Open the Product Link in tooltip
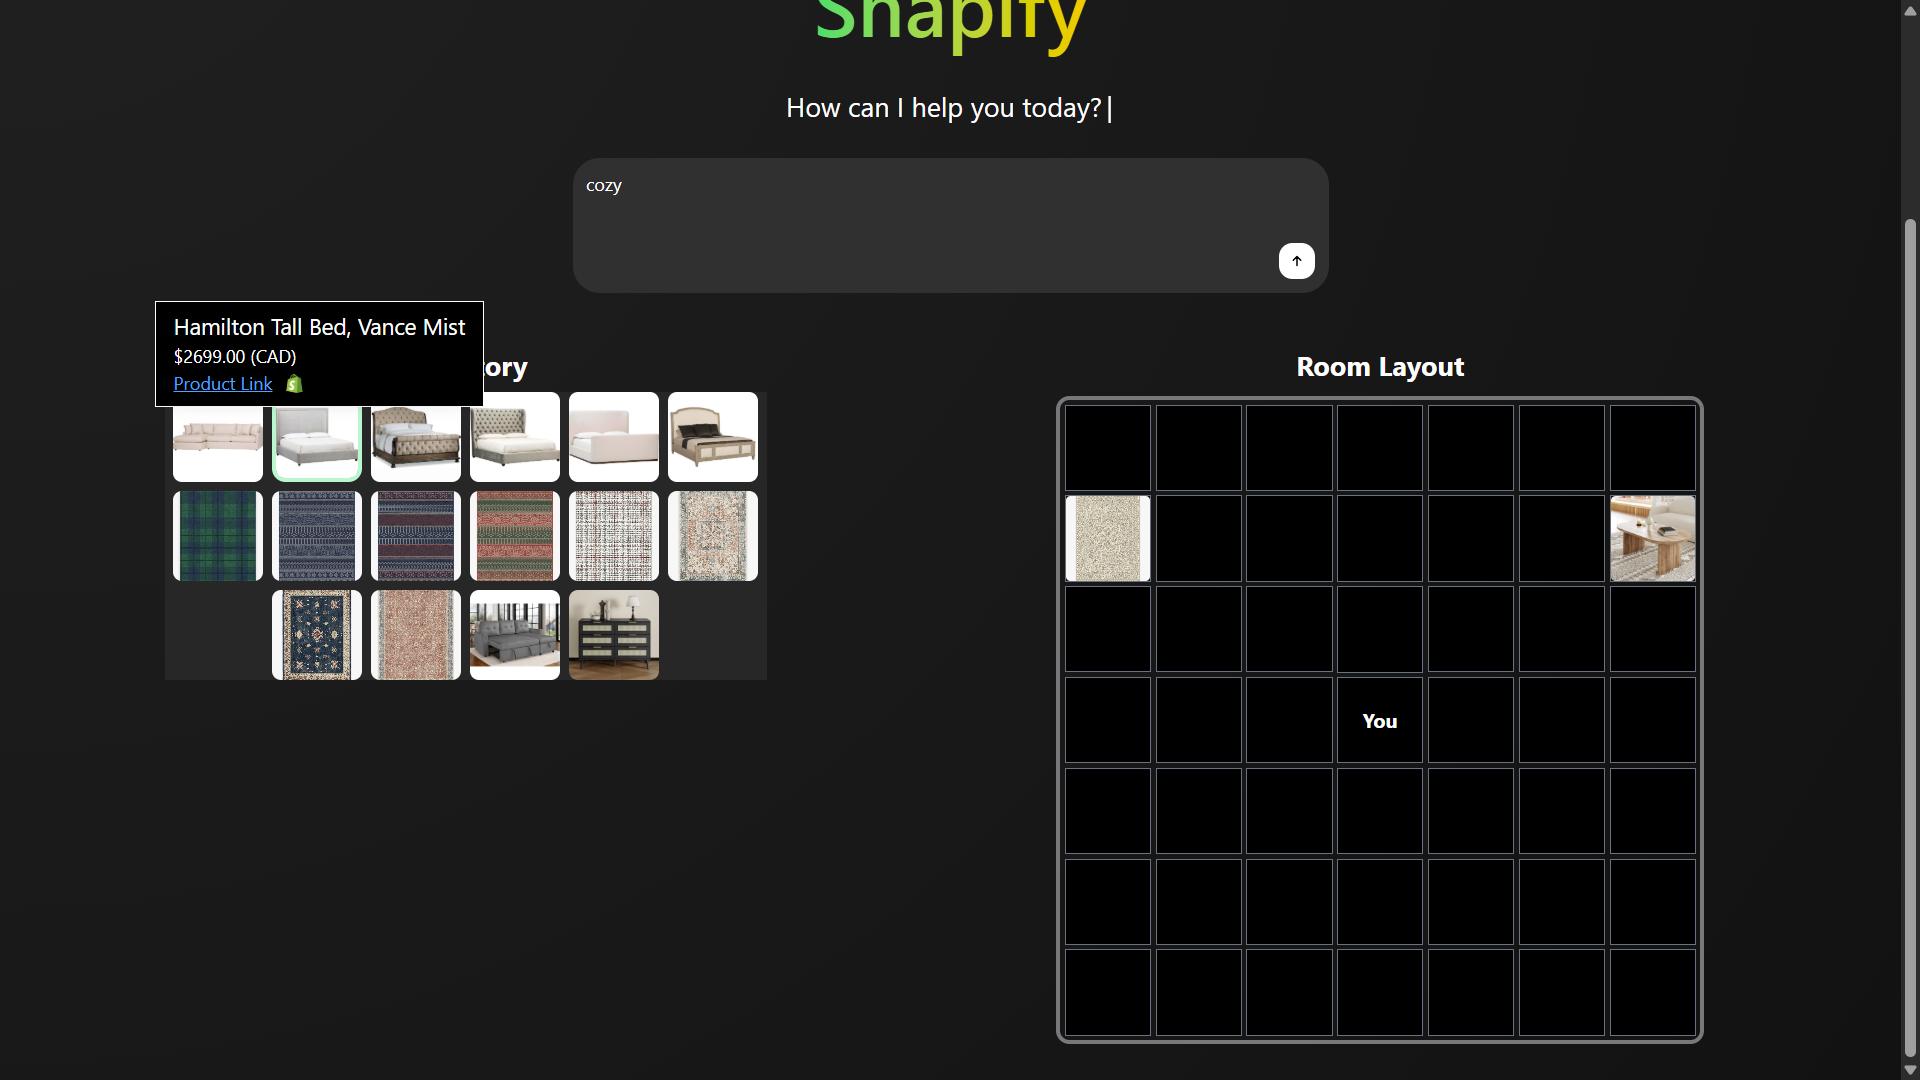1920x1080 pixels. click(222, 384)
